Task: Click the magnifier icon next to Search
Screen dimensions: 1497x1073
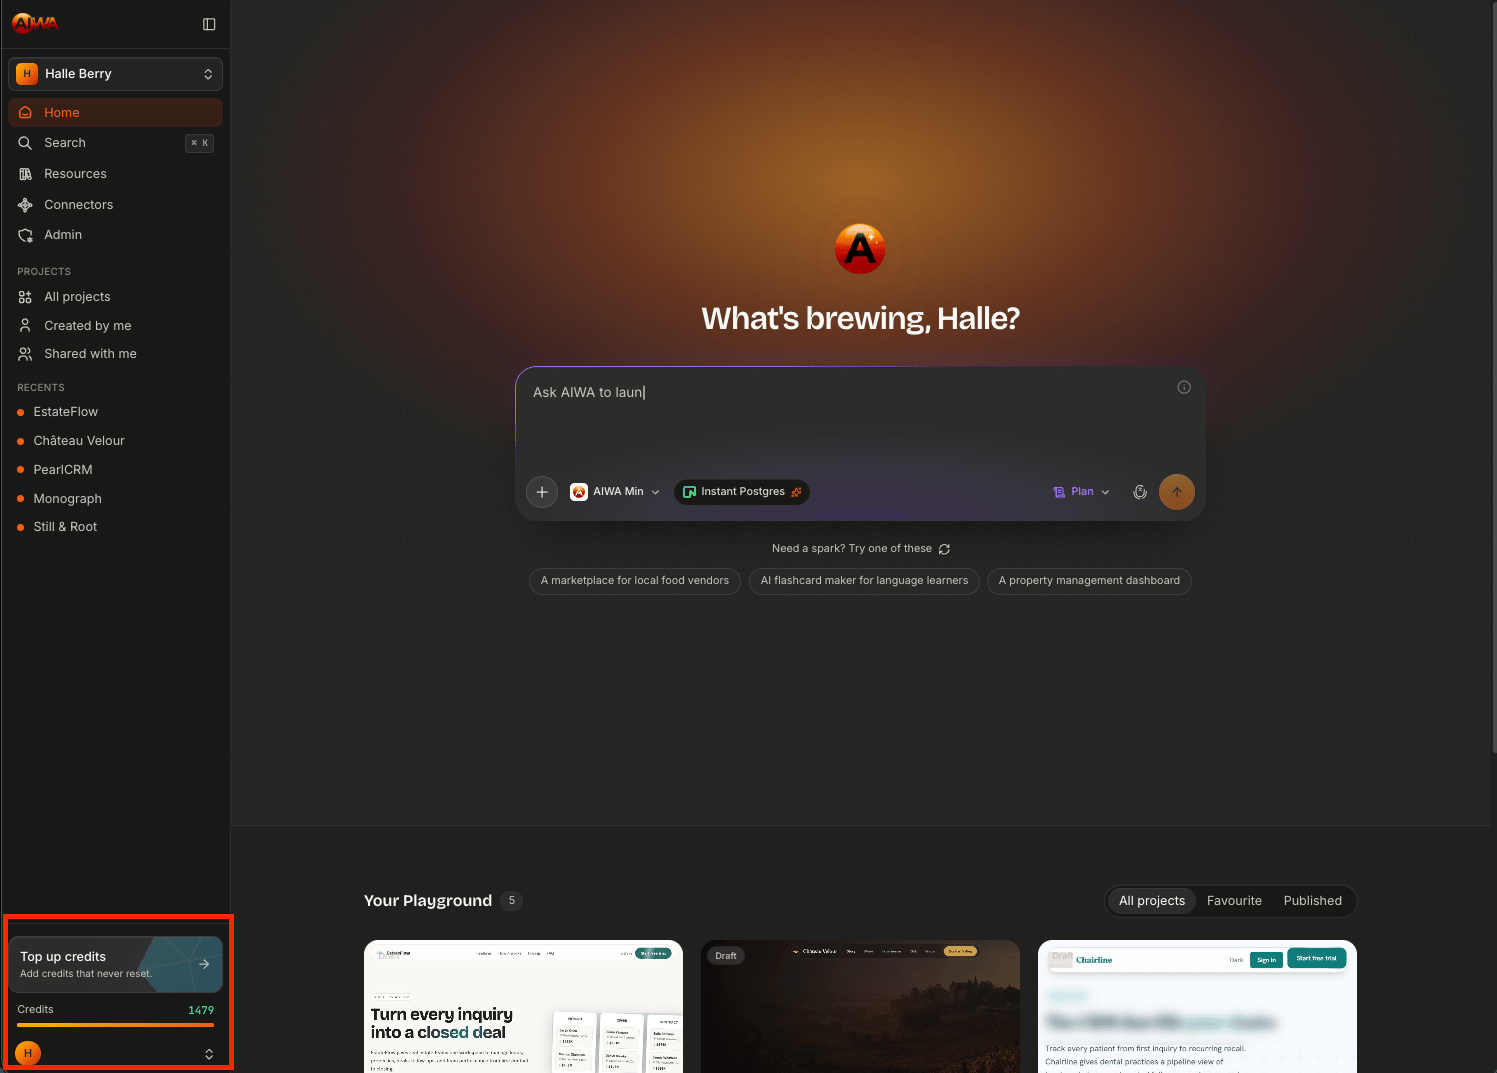Action: (x=25, y=143)
